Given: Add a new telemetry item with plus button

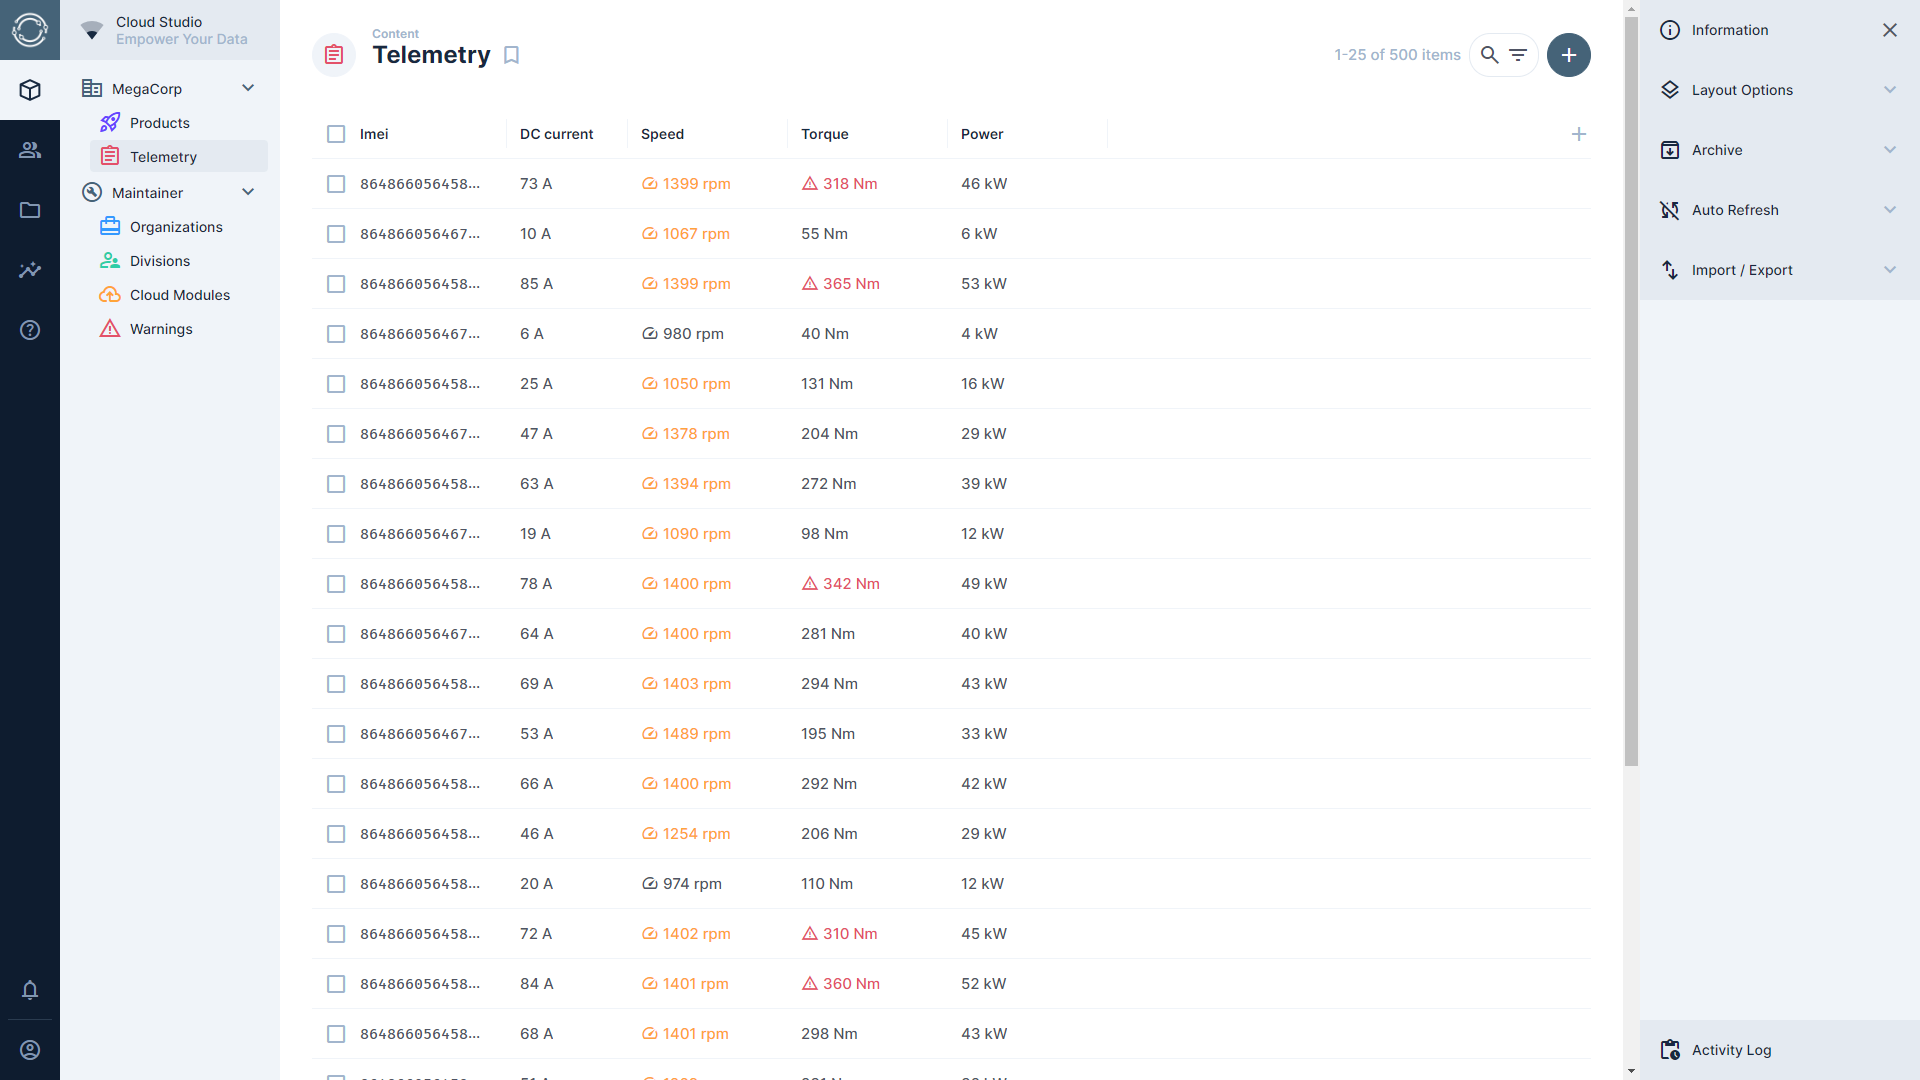Looking at the screenshot, I should click(1568, 55).
